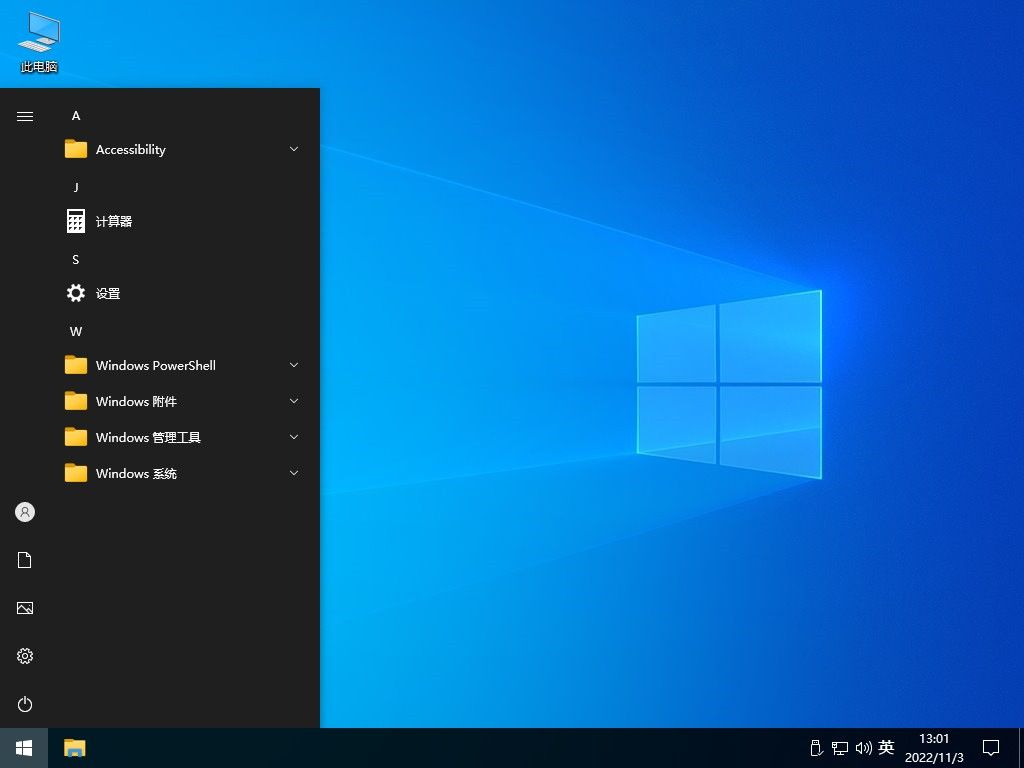Open the user account icon in Start sidebar

(x=25, y=512)
